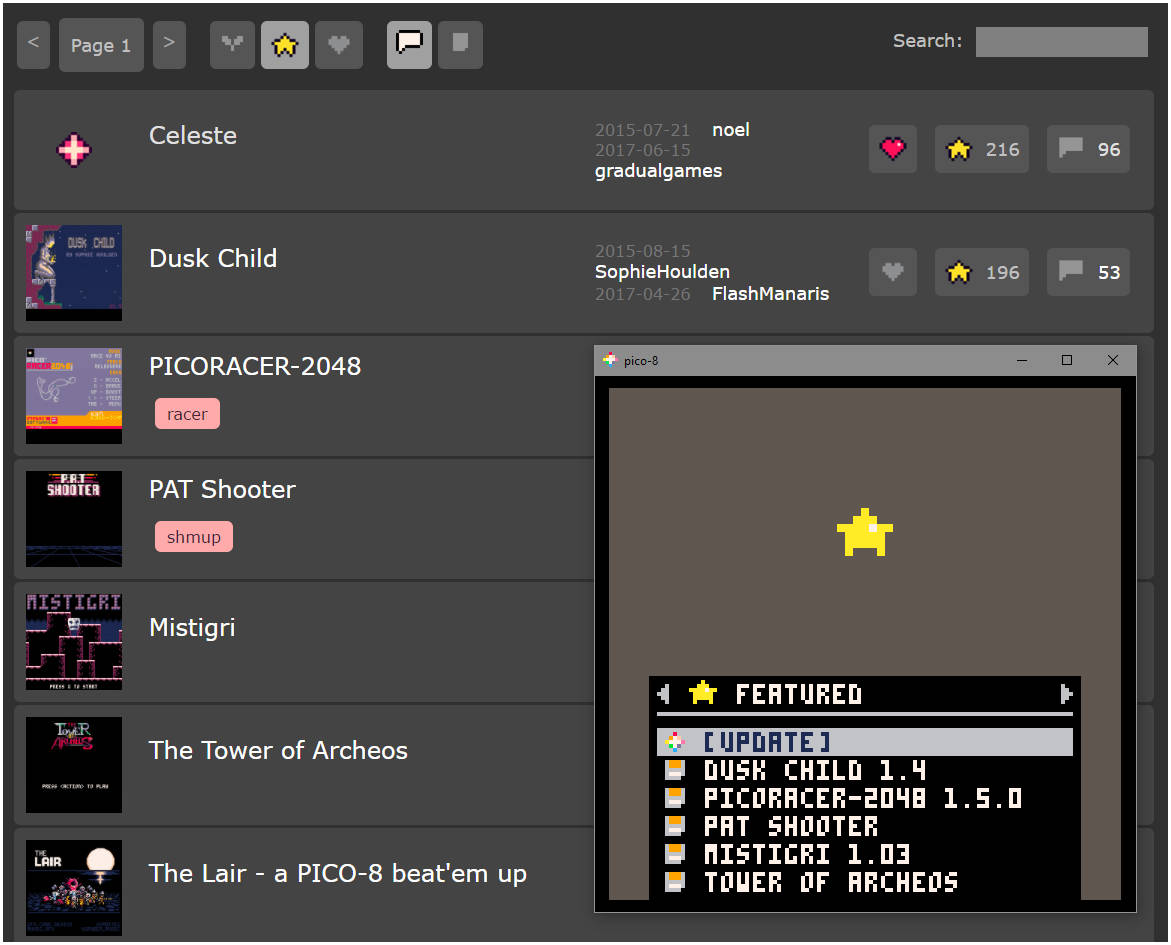This screenshot has height=945, width=1171.
Task: Select PAT SHOOTER in pico-8 list
Action: [791, 826]
